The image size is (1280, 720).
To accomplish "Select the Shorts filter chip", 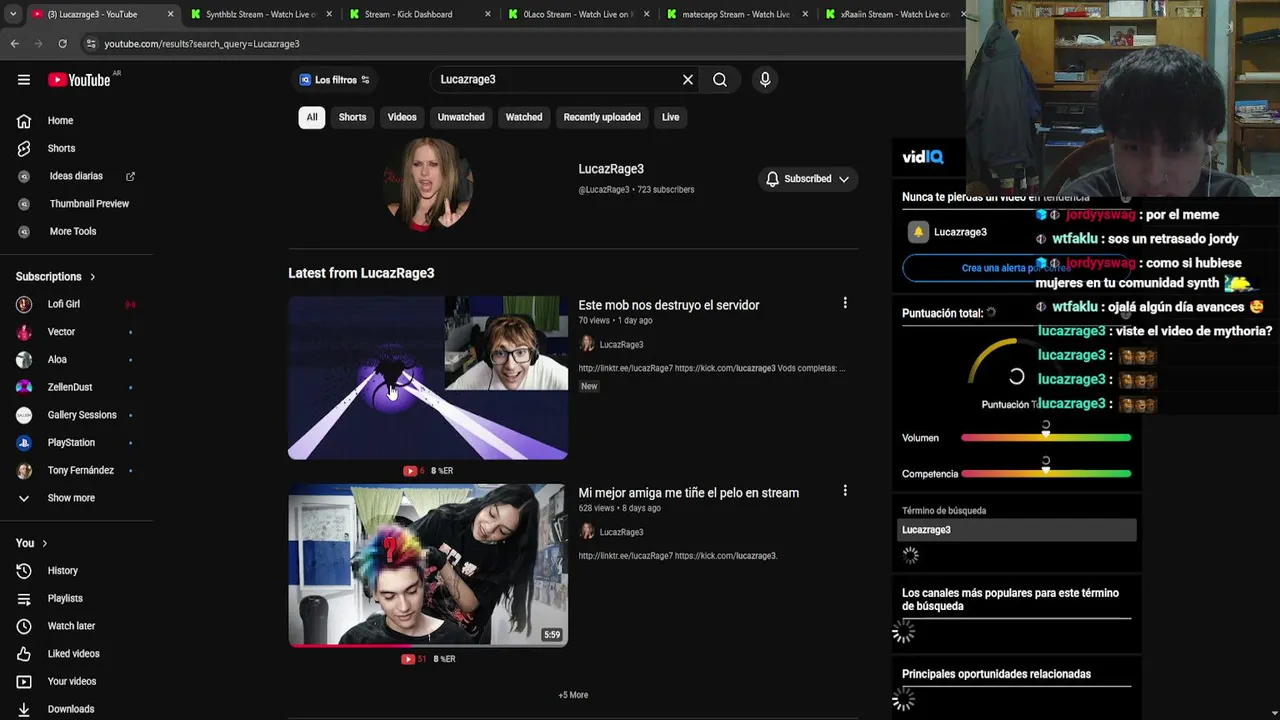I will pyautogui.click(x=352, y=117).
